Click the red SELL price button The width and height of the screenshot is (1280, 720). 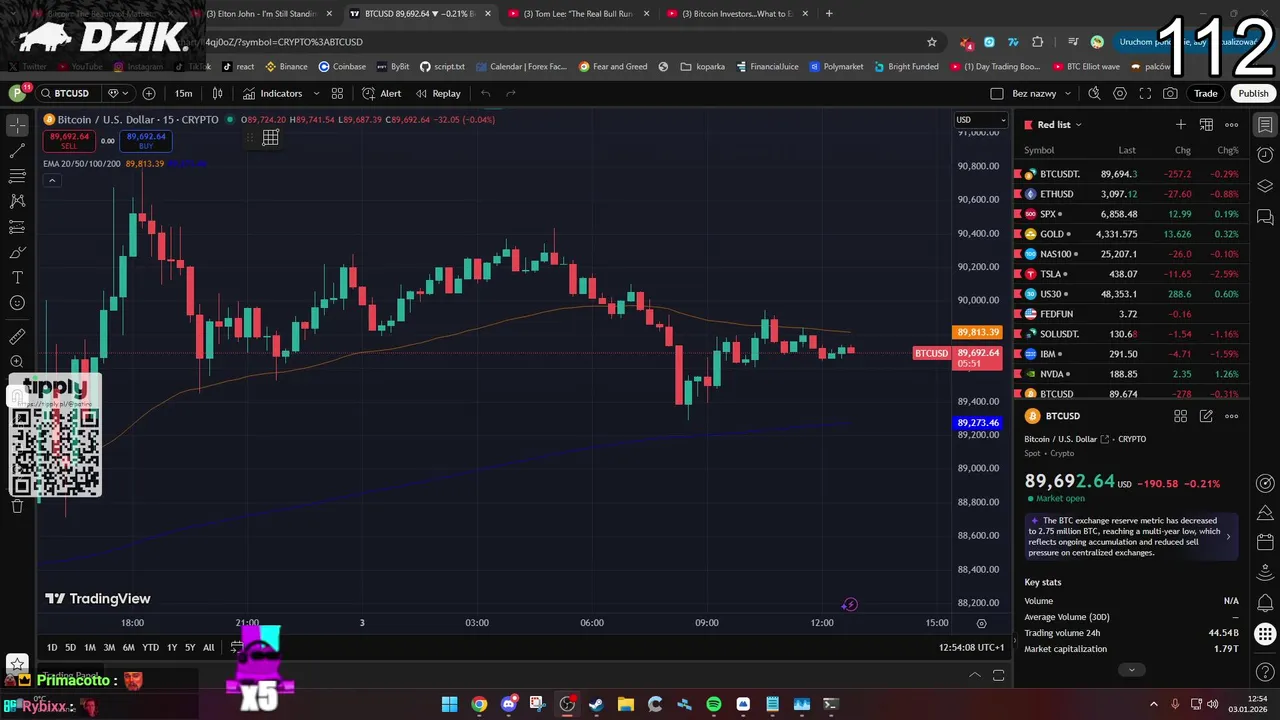pos(69,141)
